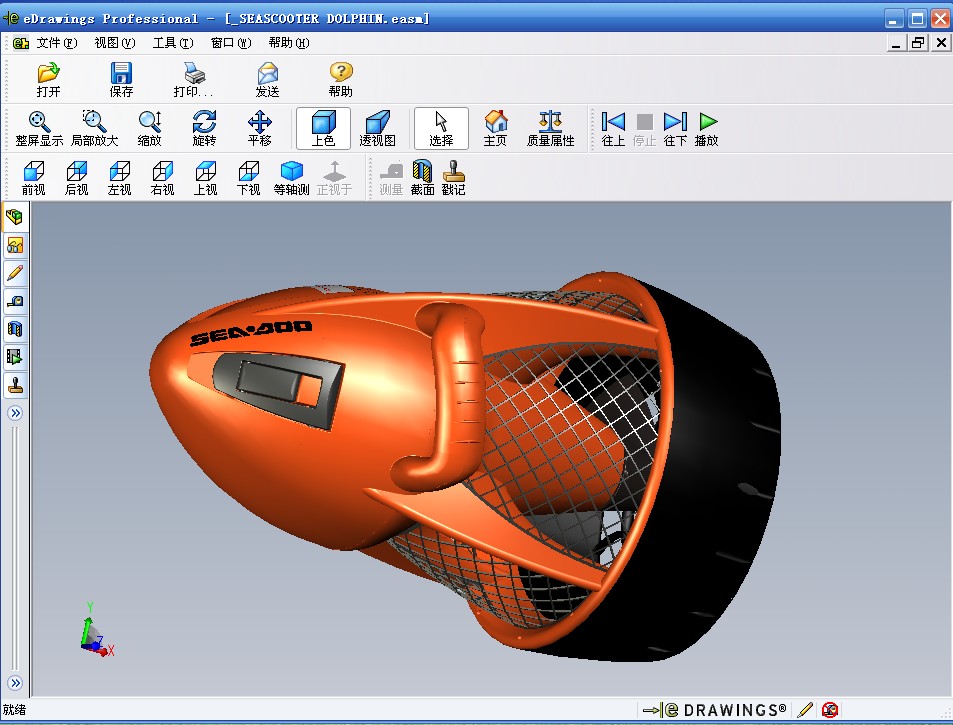Screen dimensions: 953x725
Task: Open the animation tab in left sidebar
Action: [x=15, y=357]
